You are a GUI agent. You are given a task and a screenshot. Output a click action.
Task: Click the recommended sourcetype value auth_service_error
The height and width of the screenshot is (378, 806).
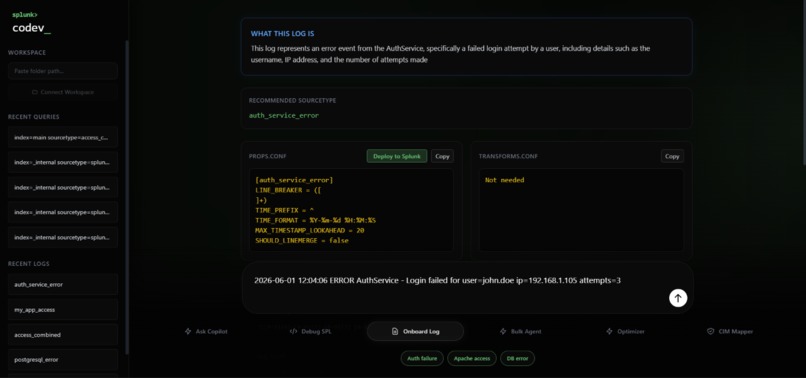pos(284,116)
